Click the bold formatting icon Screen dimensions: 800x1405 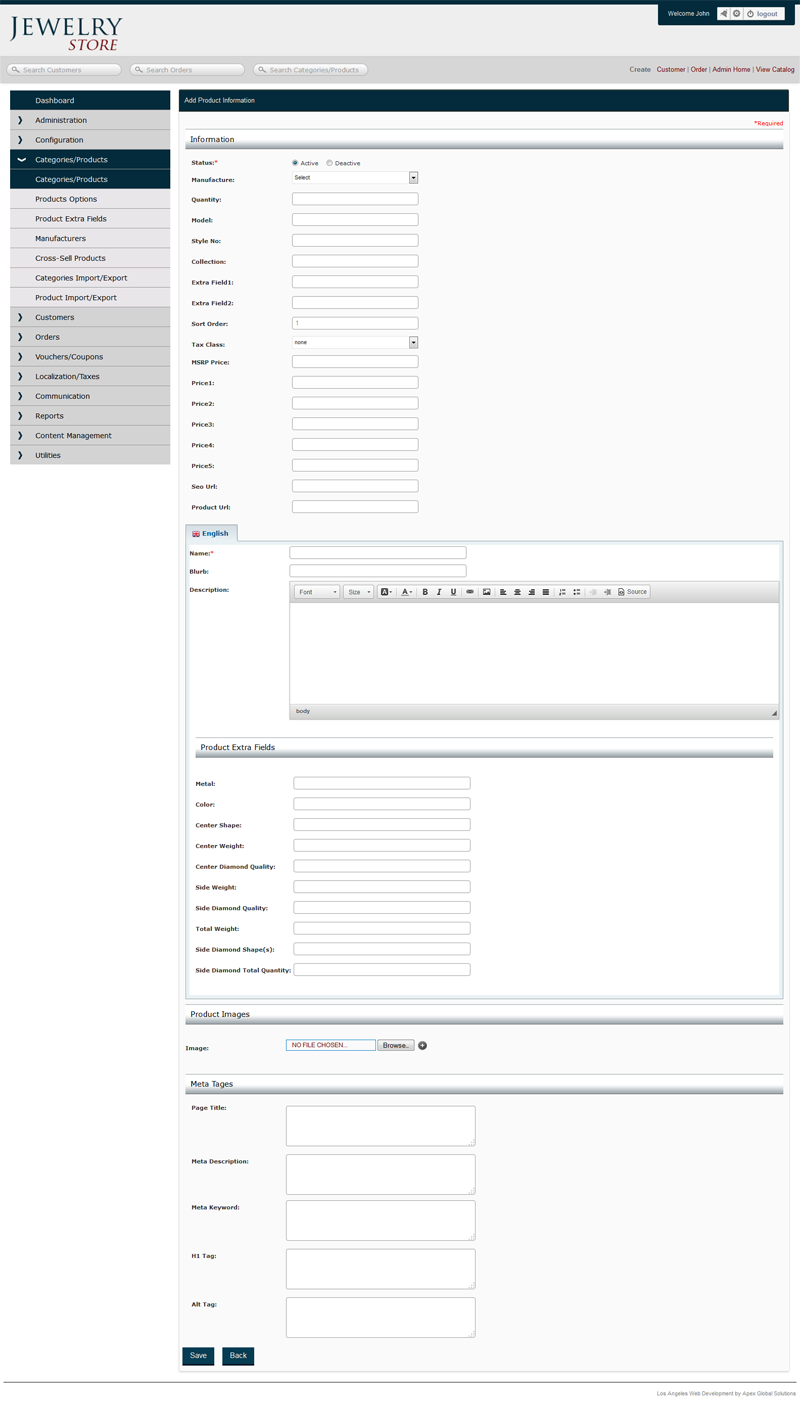tap(425, 592)
